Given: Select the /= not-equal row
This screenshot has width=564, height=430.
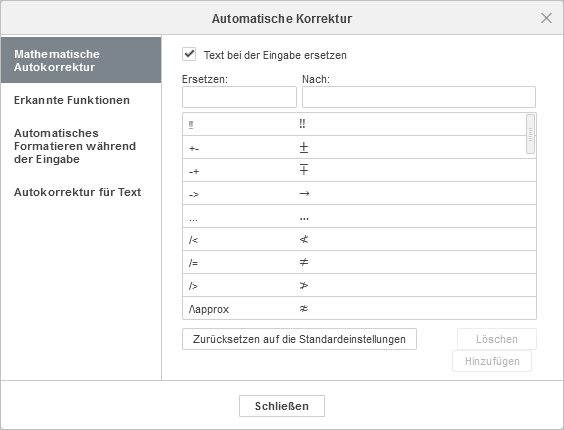Looking at the screenshot, I should pos(359,262).
